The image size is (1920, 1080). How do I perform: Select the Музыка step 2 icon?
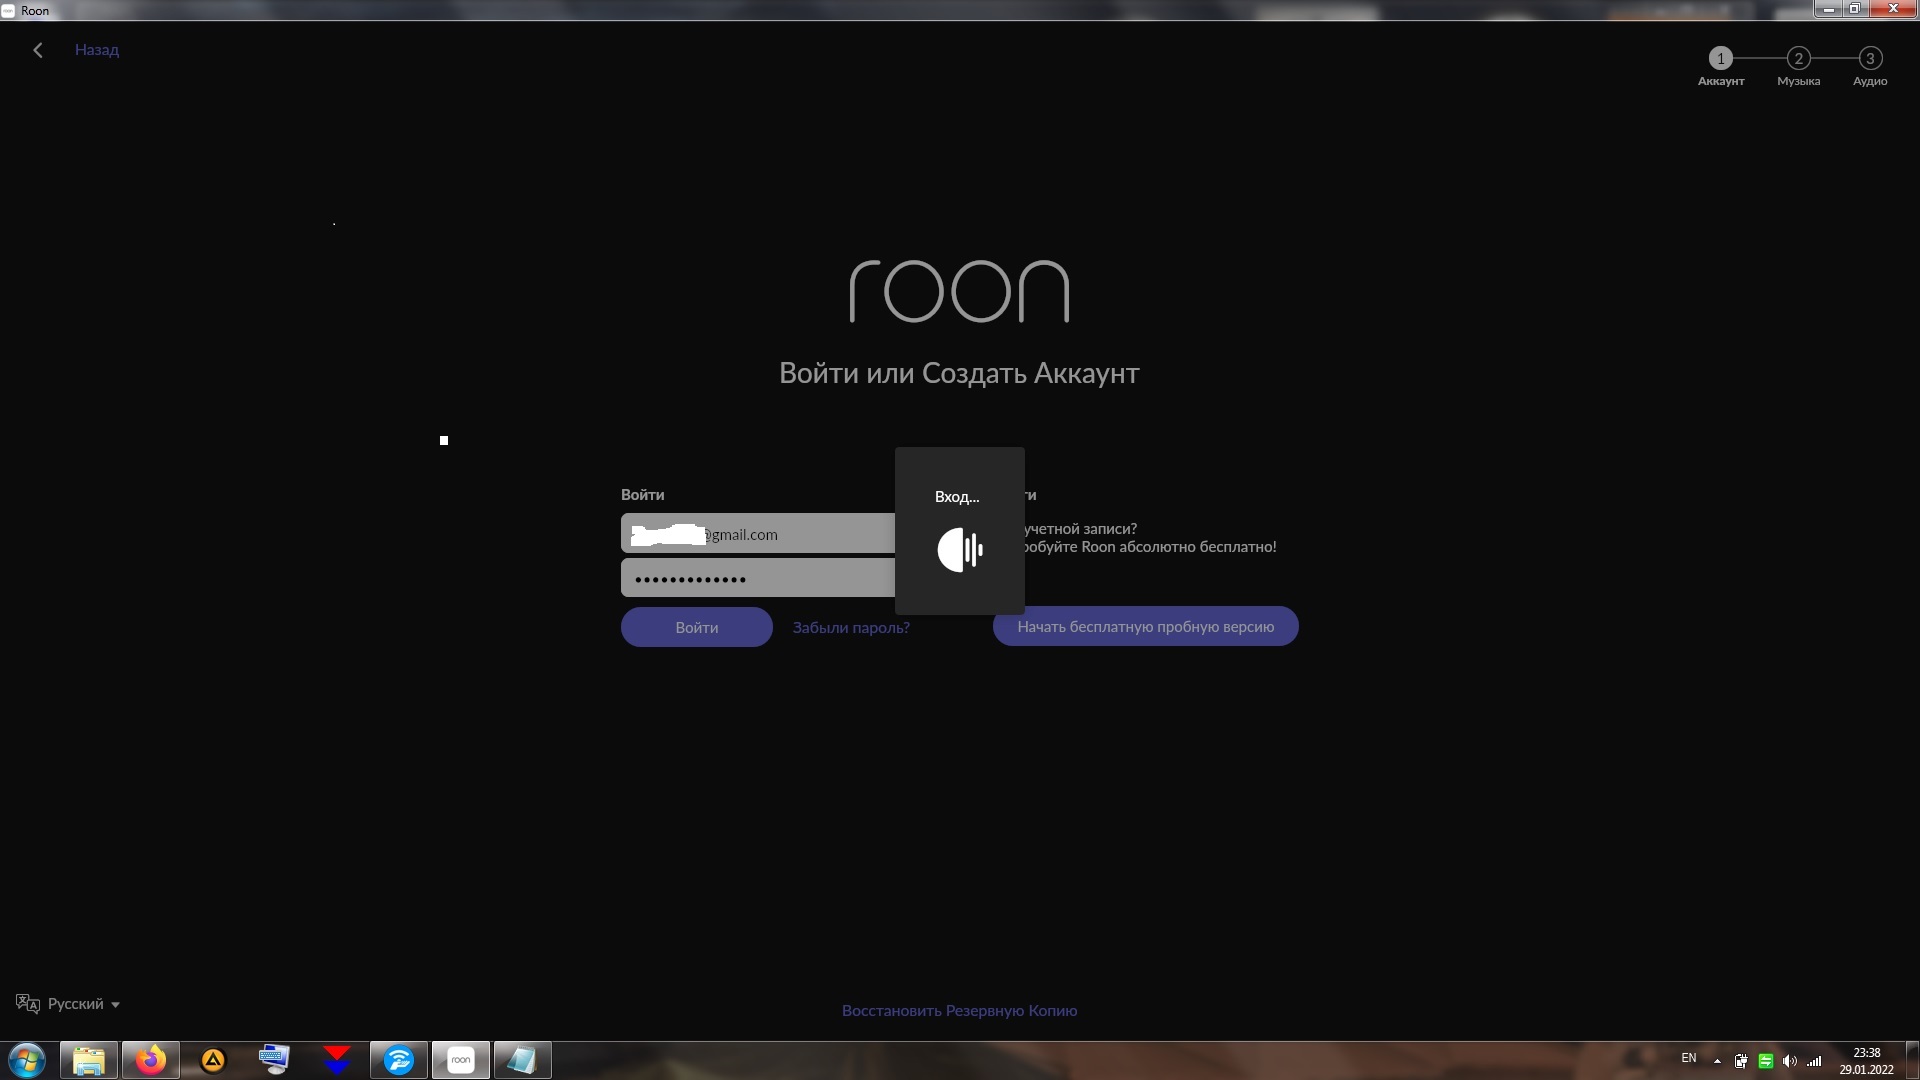[x=1797, y=58]
